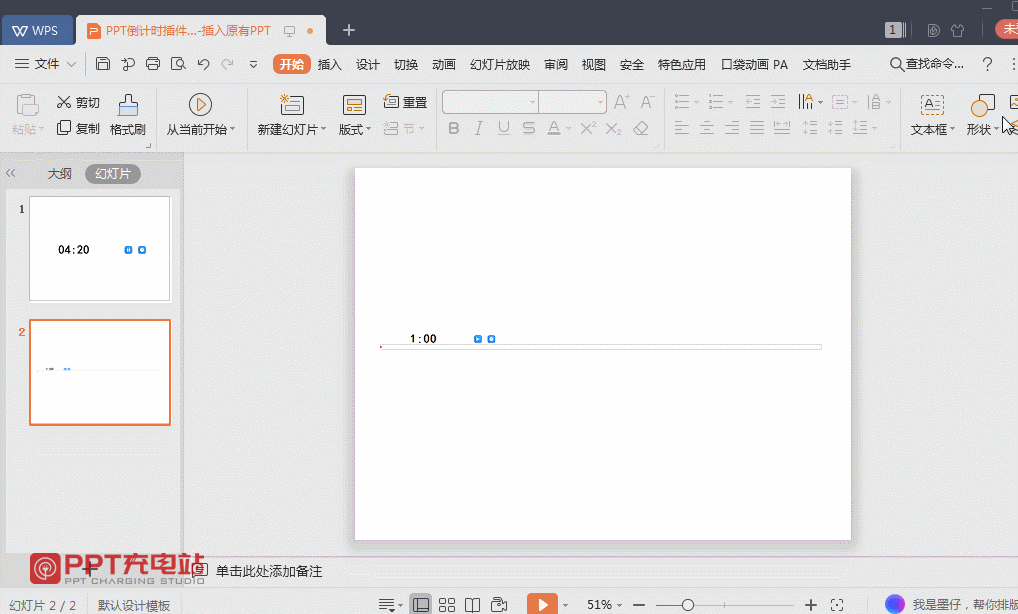Image resolution: width=1018 pixels, height=614 pixels.
Task: Switch to the 插入 ribbon tab
Action: pos(330,63)
